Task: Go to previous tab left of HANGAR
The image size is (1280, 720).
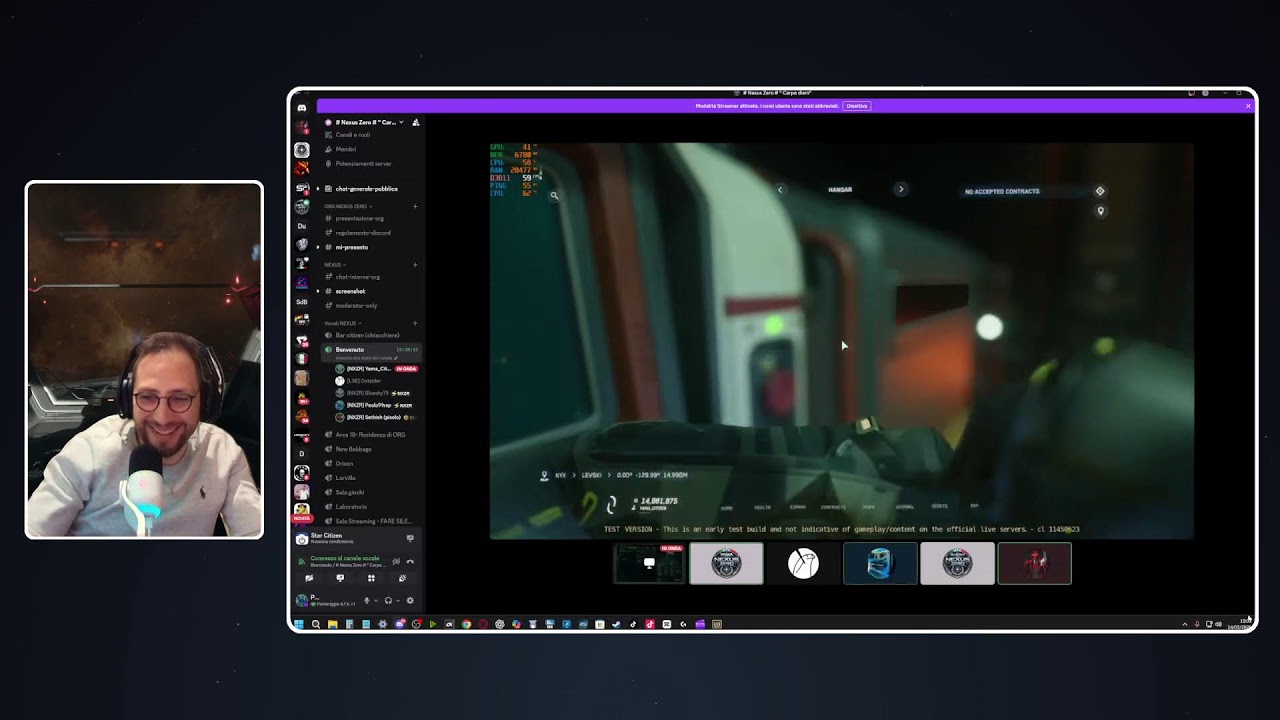Action: [781, 190]
